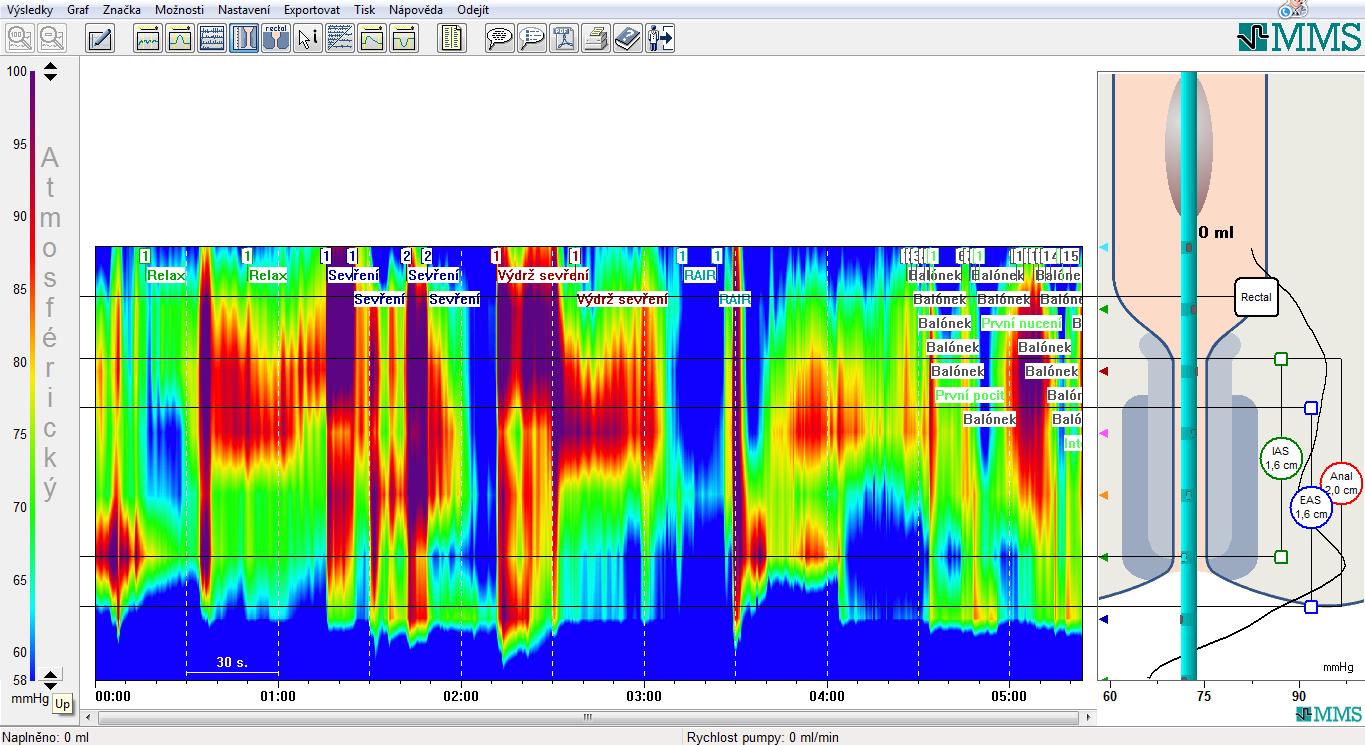Open the help book icon
The width and height of the screenshot is (1365, 745).
click(x=628, y=39)
